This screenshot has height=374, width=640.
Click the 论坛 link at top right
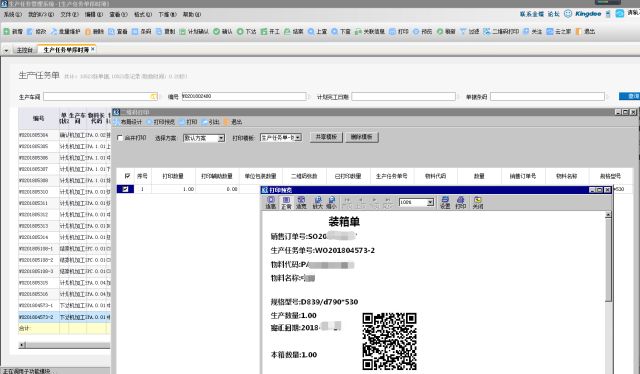(x=553, y=14)
